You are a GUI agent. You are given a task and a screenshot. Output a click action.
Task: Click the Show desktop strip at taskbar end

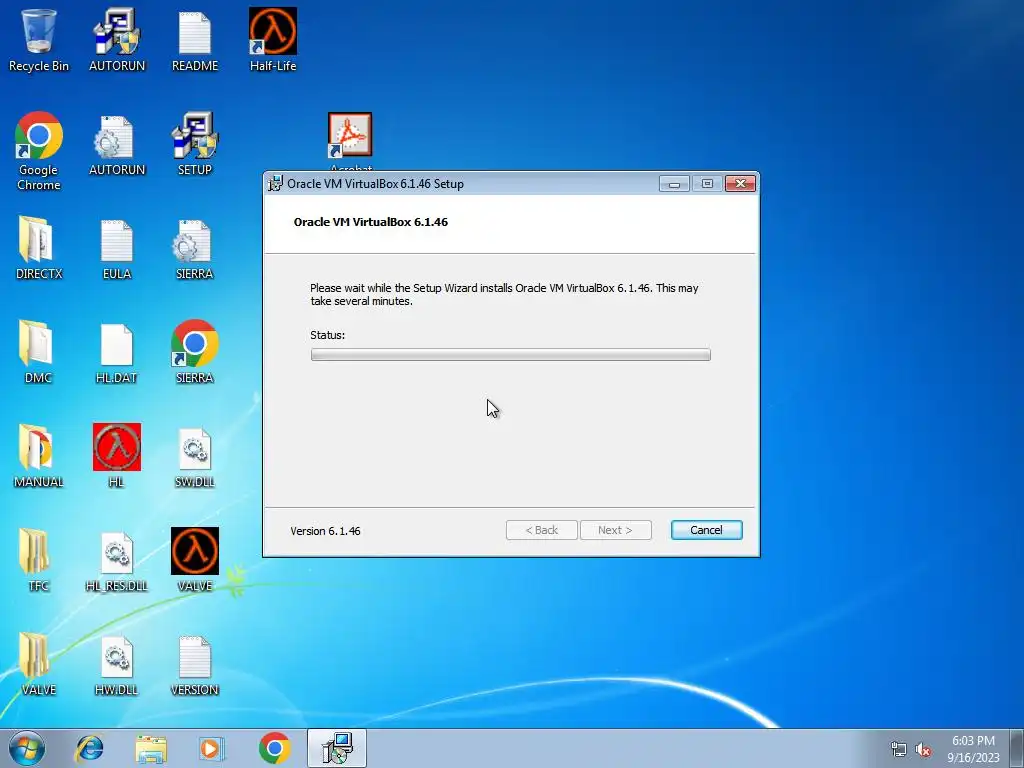[x=1017, y=748]
